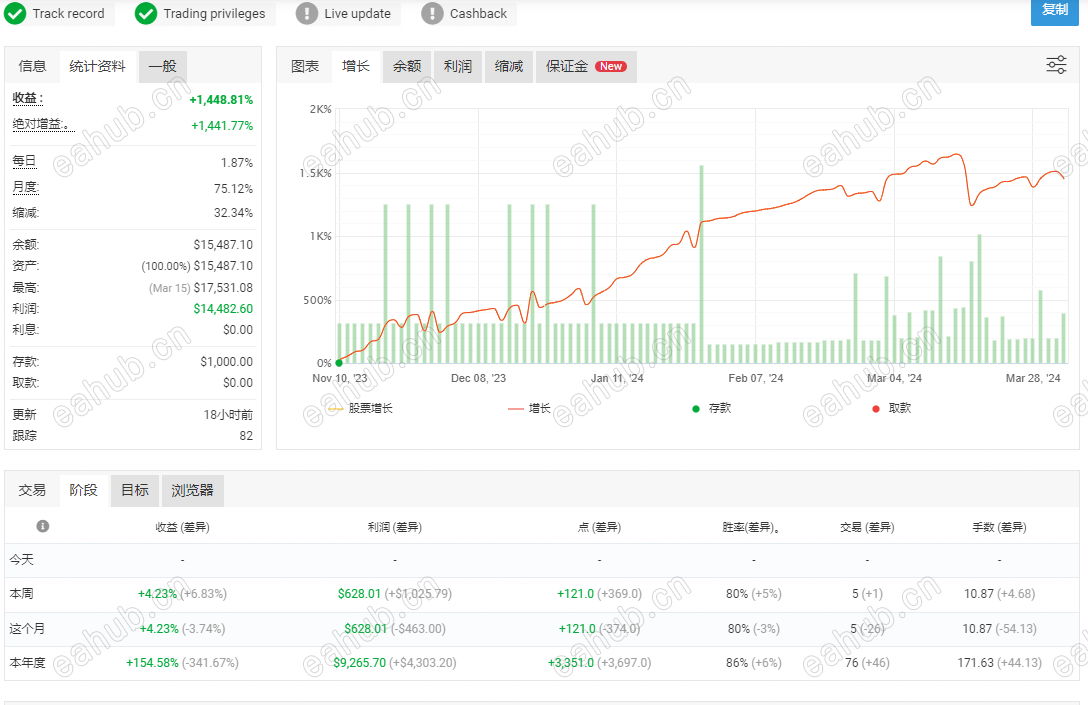Open chart settings sliders icon
This screenshot has width=1088, height=705.
[1056, 65]
